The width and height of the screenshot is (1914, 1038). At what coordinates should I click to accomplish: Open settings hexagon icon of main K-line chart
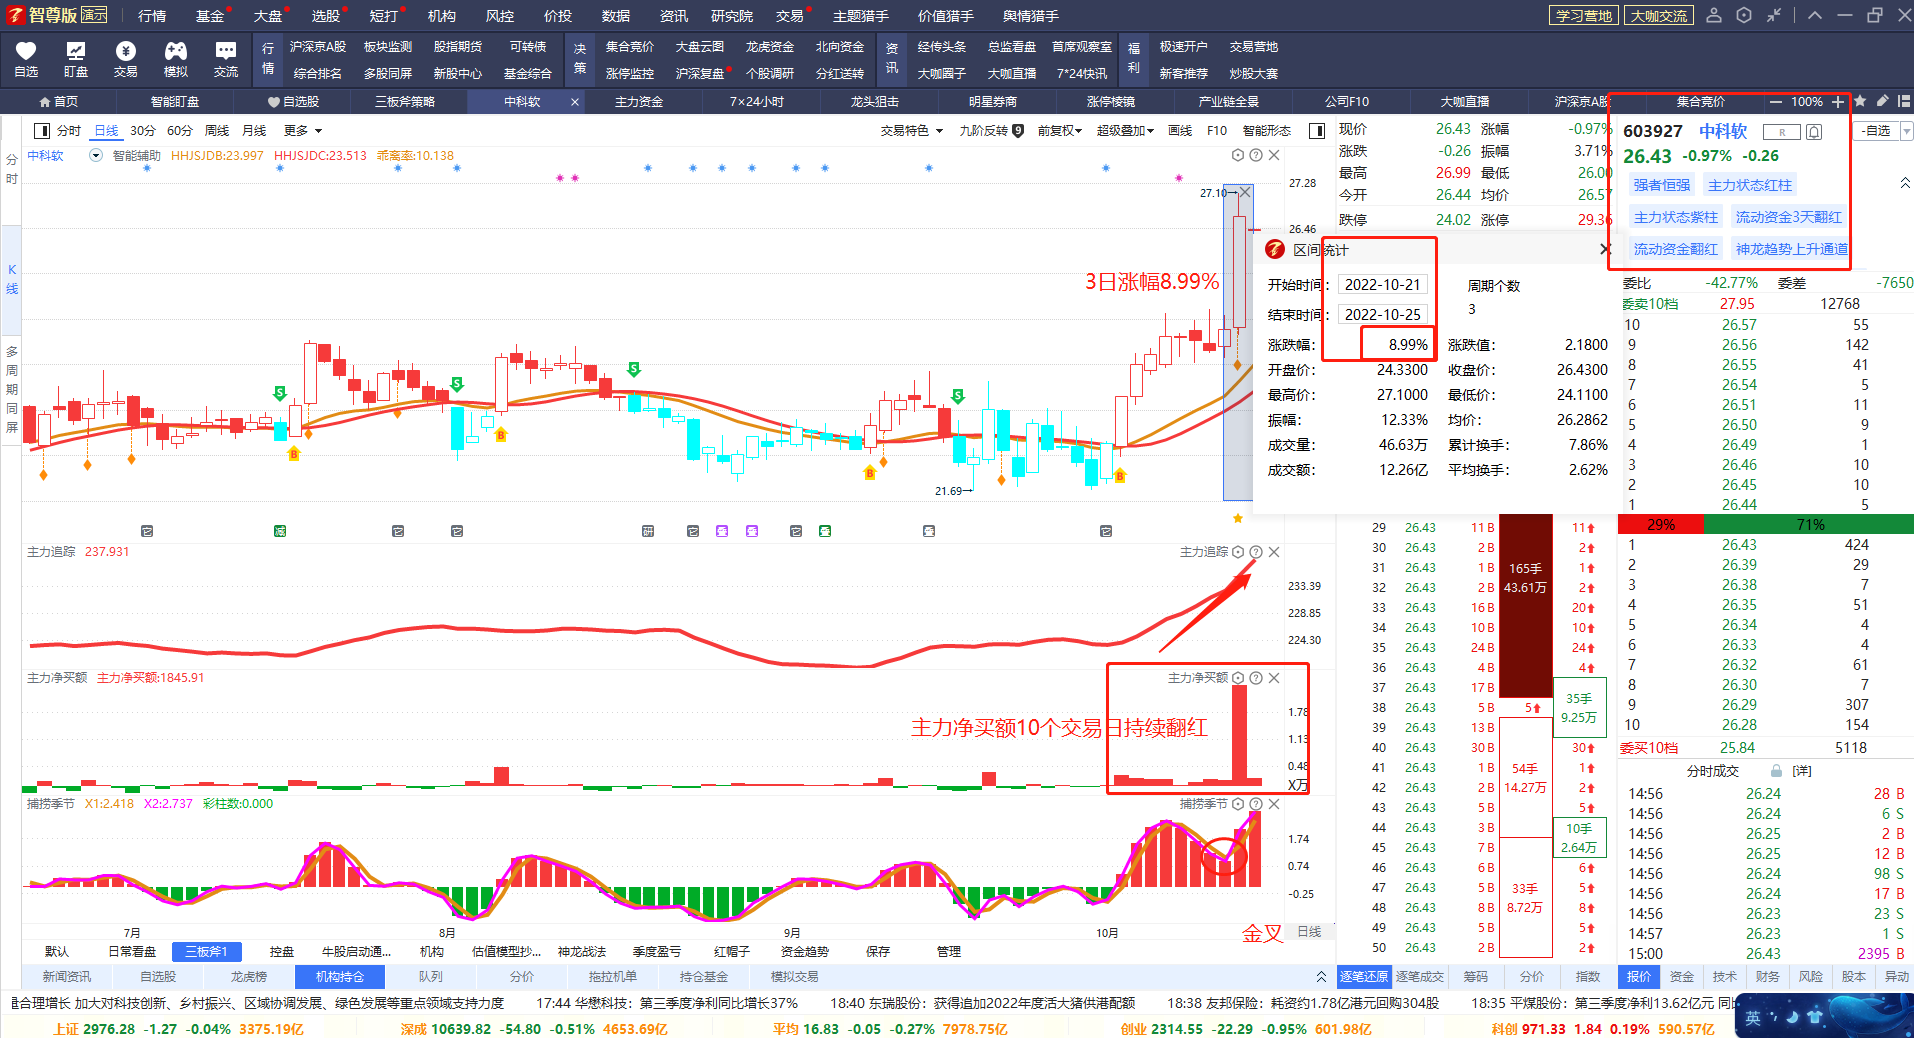coord(1238,155)
